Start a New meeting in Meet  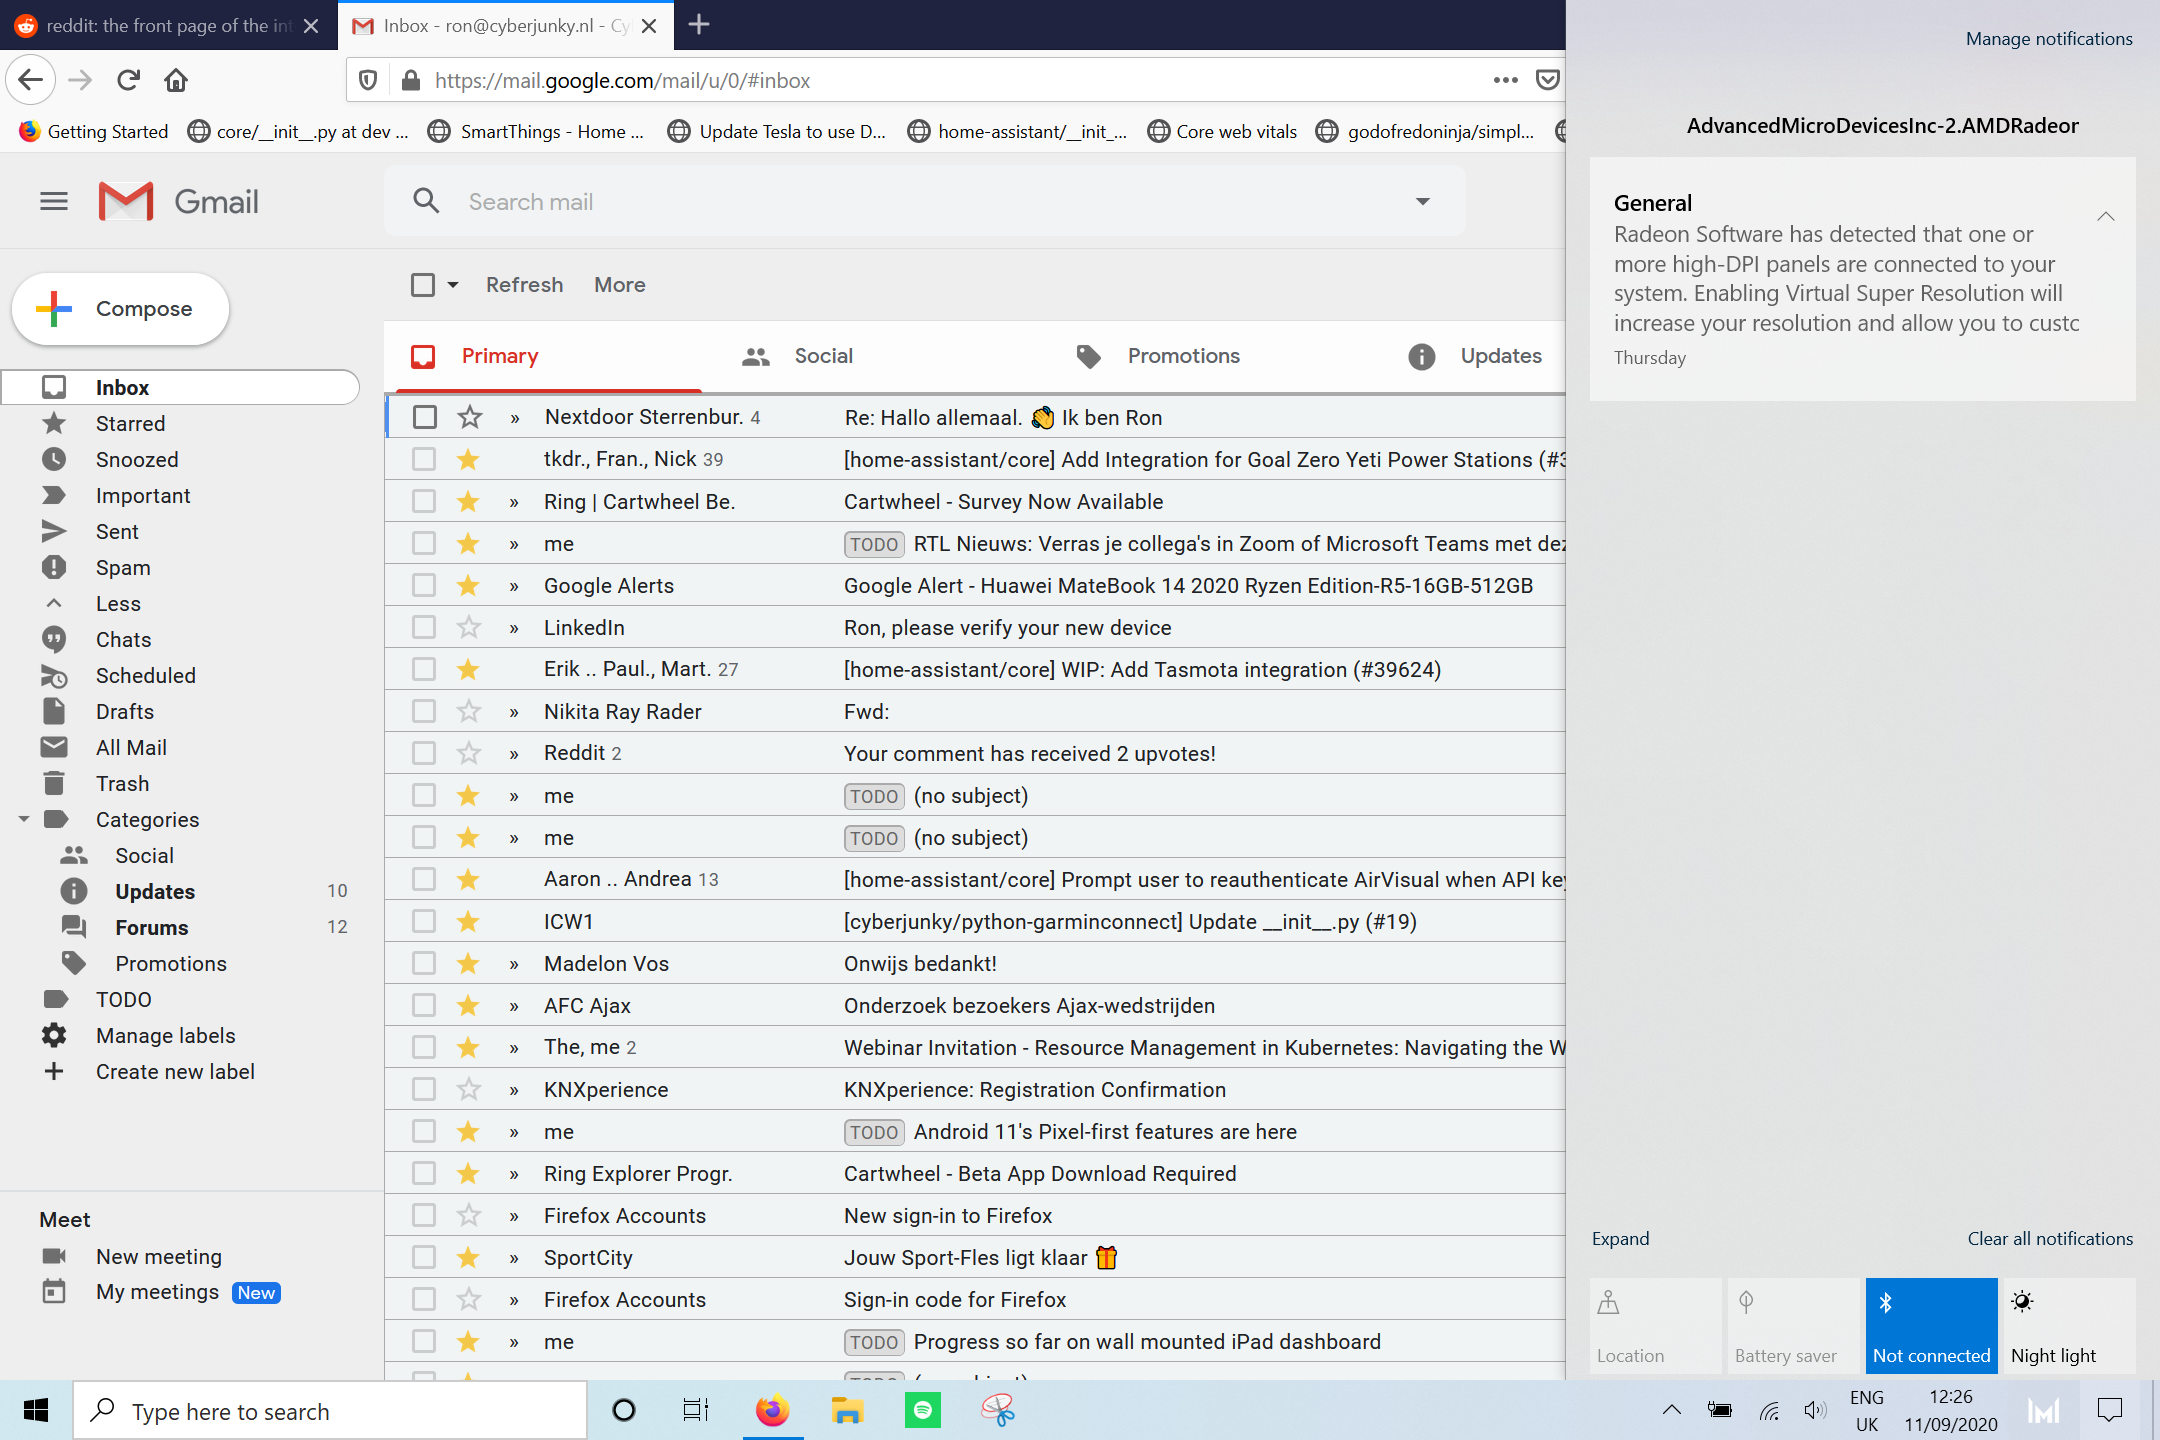pos(158,1257)
